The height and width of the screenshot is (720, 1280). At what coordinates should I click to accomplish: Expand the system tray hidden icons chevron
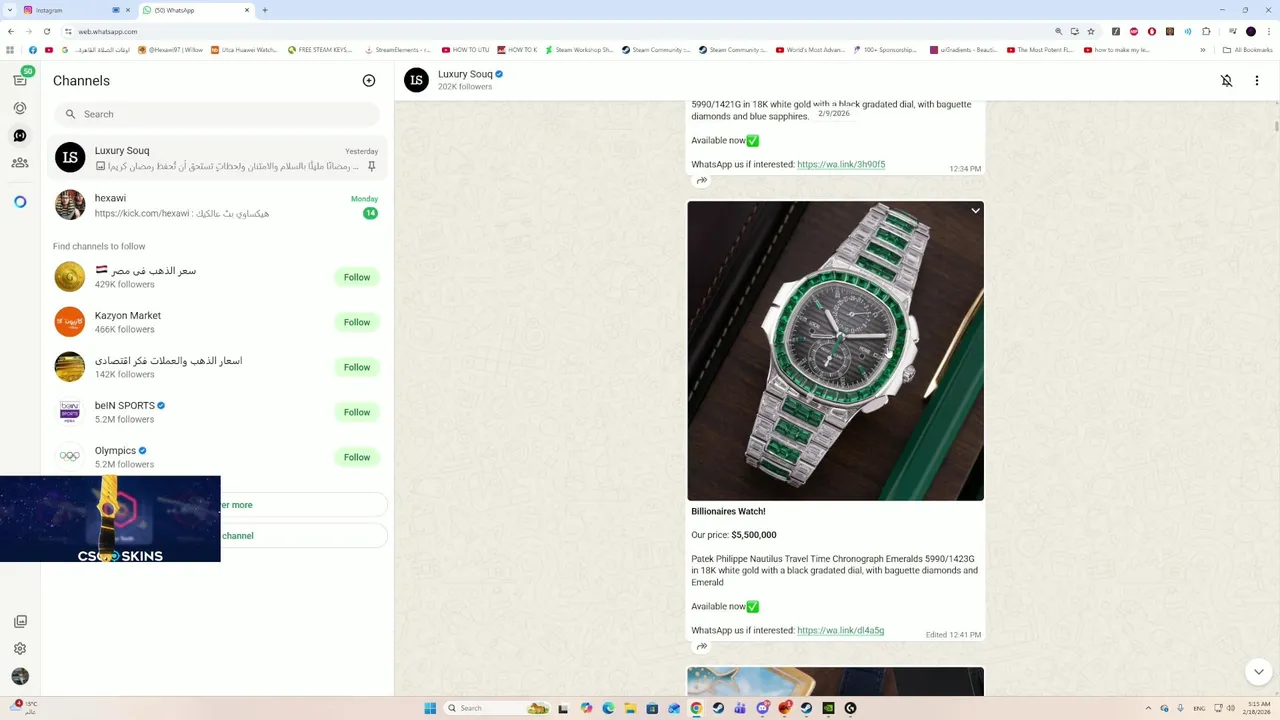click(1148, 708)
